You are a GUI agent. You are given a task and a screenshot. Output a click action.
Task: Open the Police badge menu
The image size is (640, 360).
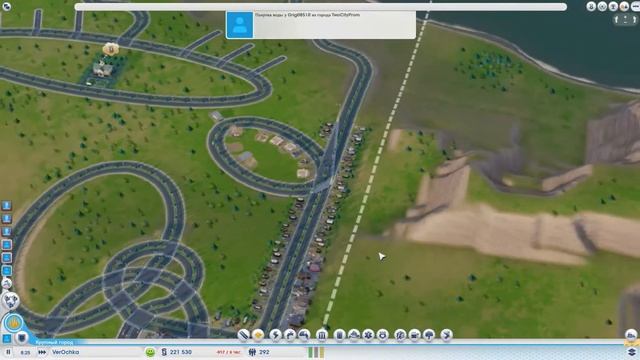point(383,335)
